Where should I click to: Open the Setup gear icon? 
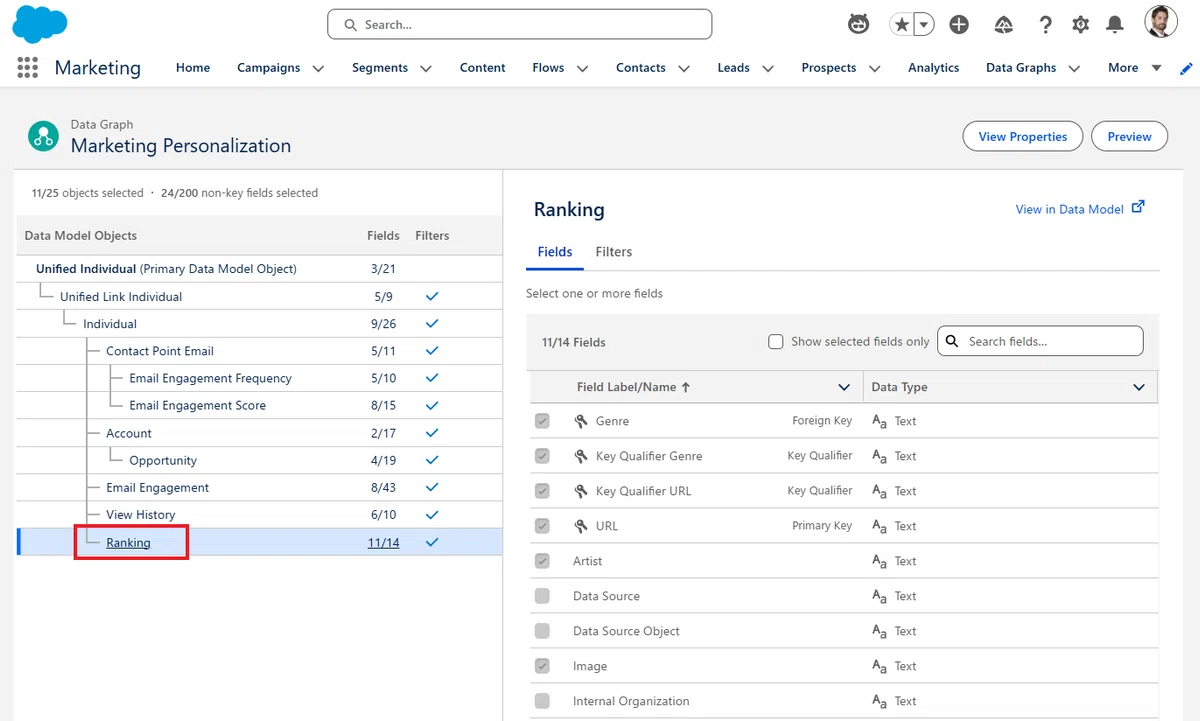pyautogui.click(x=1080, y=25)
